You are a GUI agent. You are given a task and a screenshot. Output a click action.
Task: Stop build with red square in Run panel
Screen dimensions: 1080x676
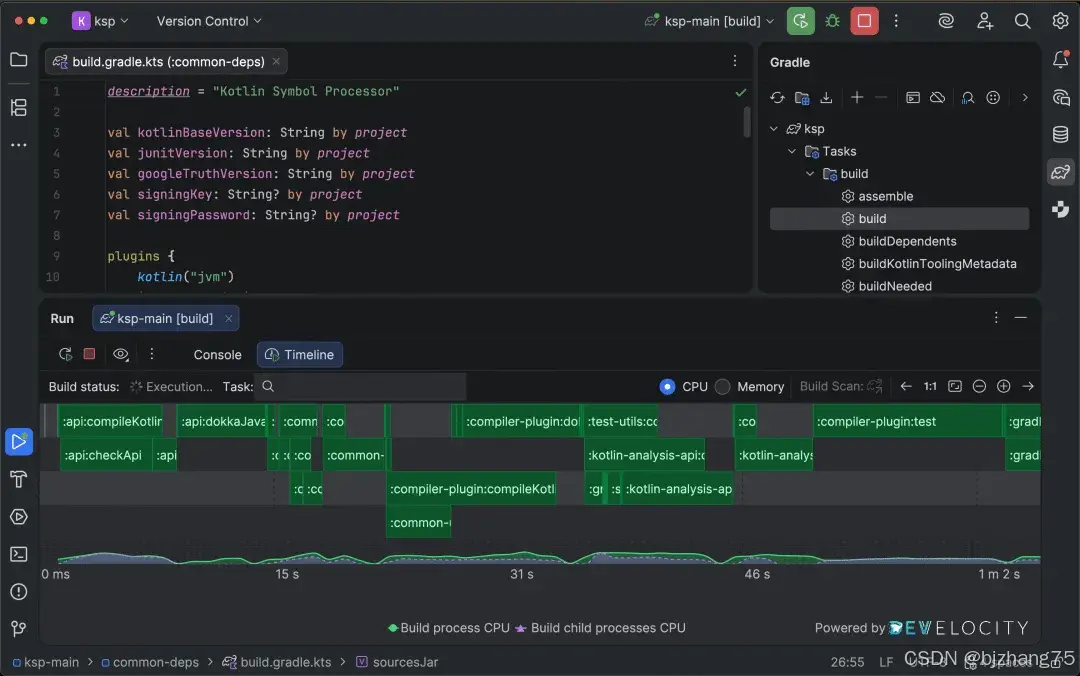click(90, 354)
